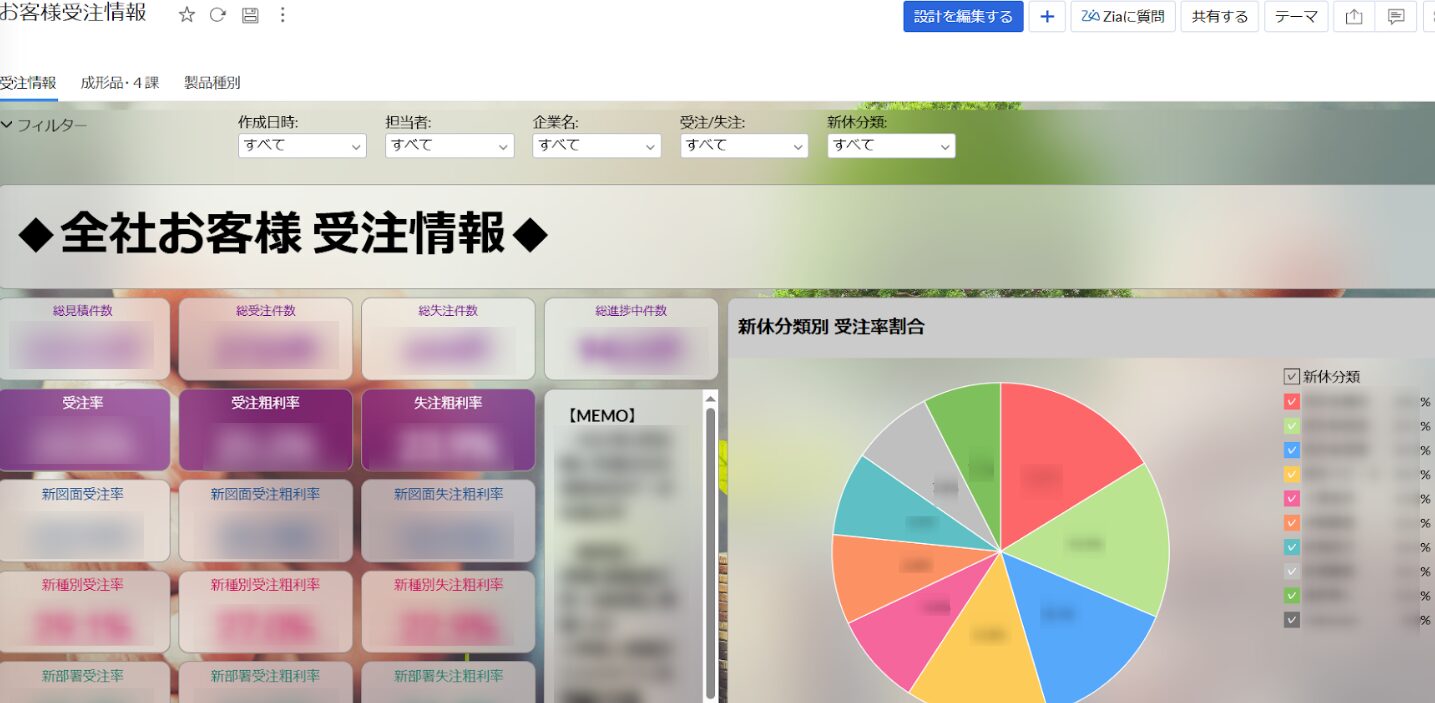Open the 受注/失注 filter dropdown
1435x703 pixels.
[x=744, y=146]
